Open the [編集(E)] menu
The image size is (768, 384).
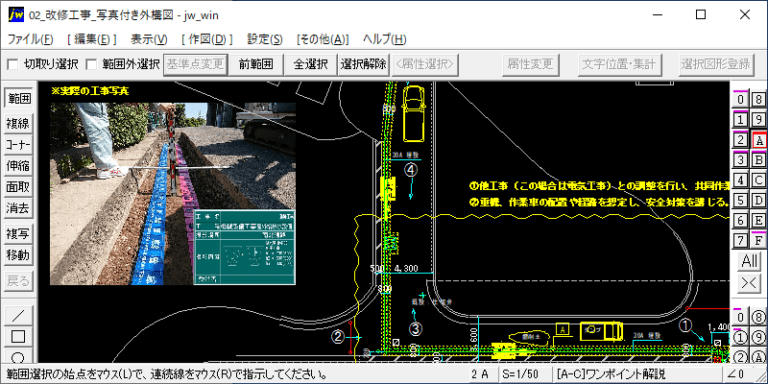coord(92,40)
